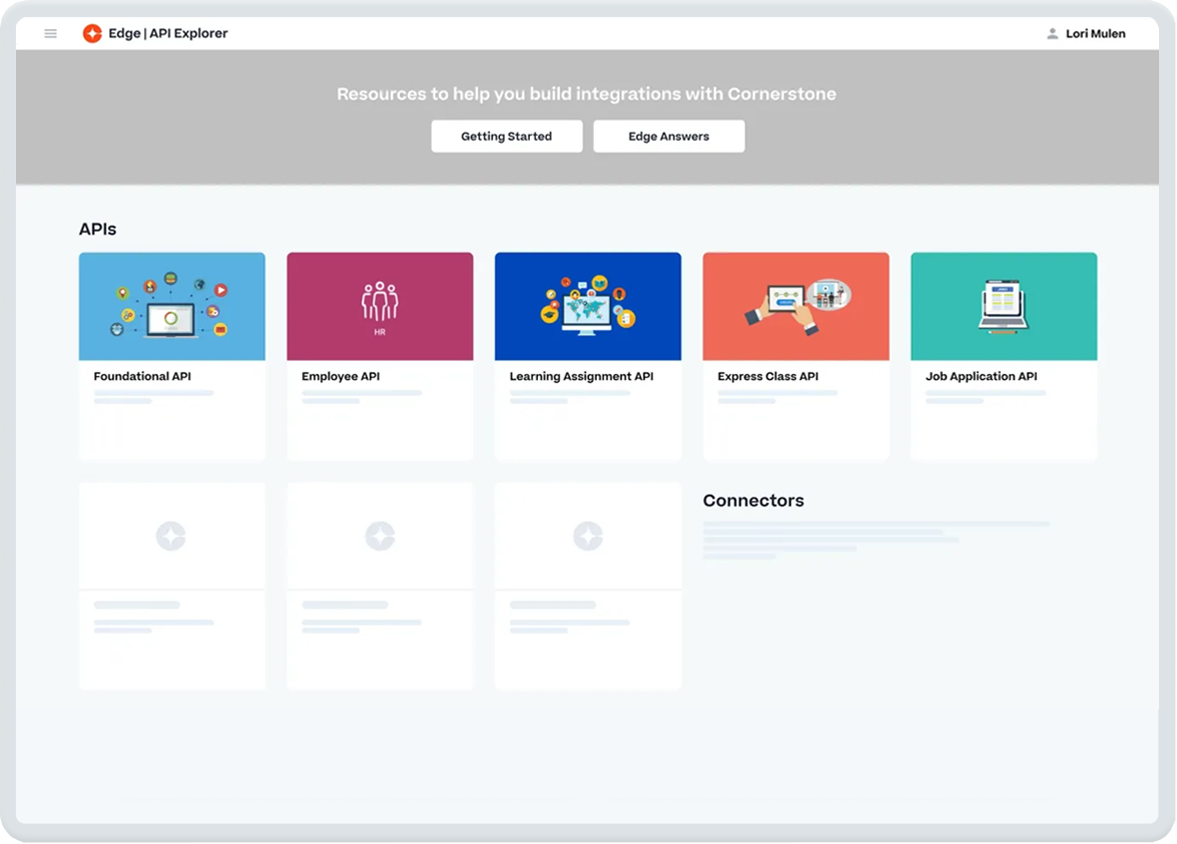Open the Job Application API laptop icon
Screen dimensions: 1177x844
(x=1004, y=306)
